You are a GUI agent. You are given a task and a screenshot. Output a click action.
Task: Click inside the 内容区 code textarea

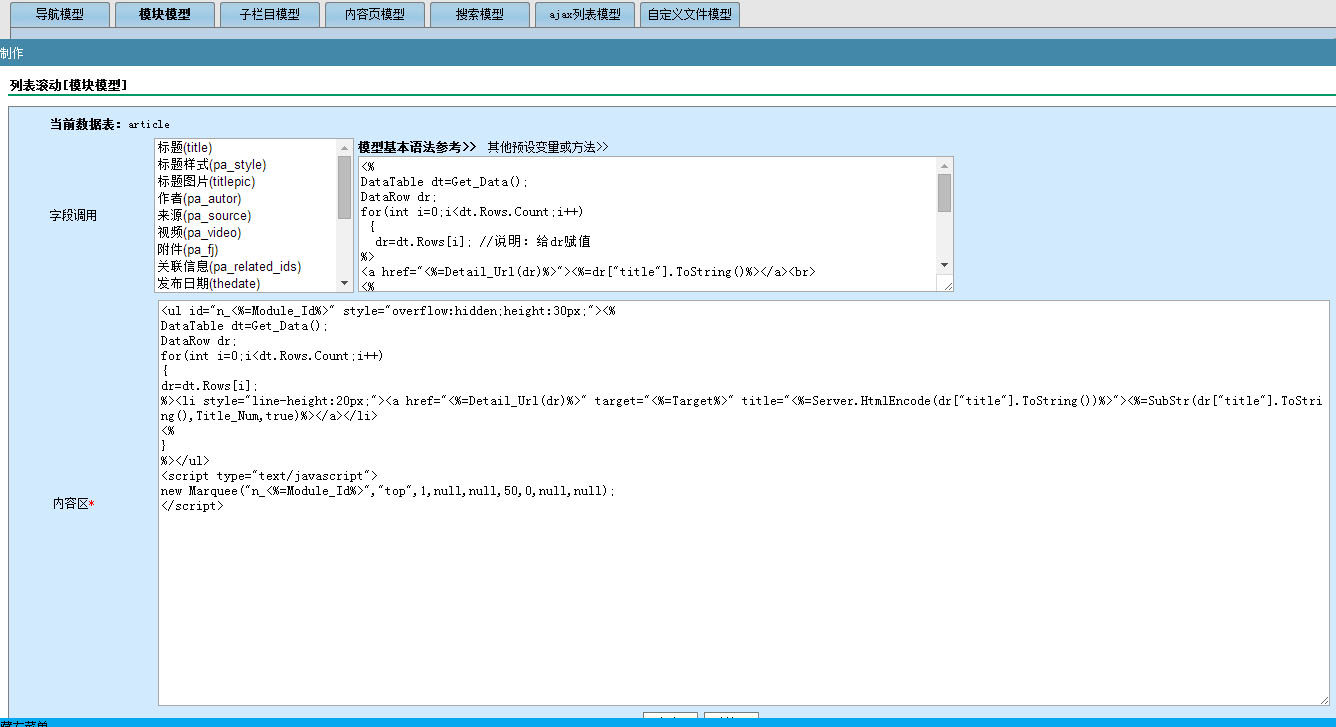740,600
